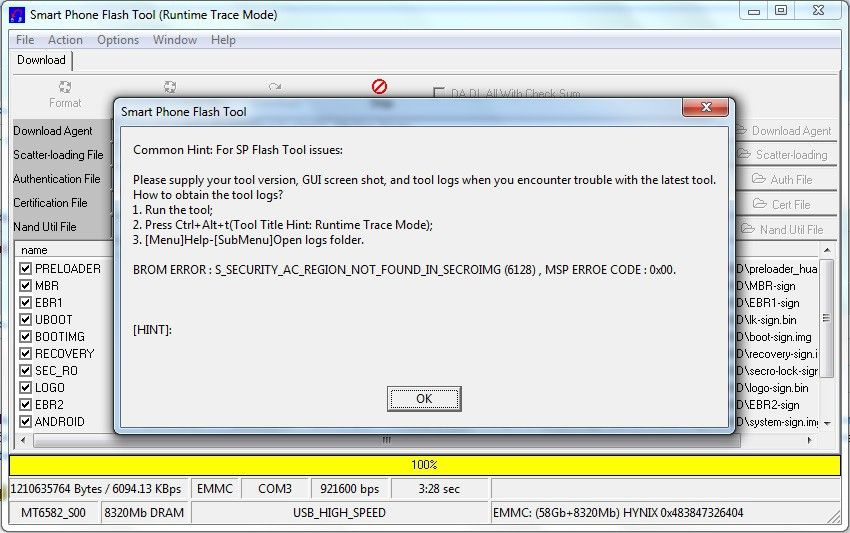The height and width of the screenshot is (533, 850).
Task: Click the boot-sign.img file path
Action: tap(774, 337)
